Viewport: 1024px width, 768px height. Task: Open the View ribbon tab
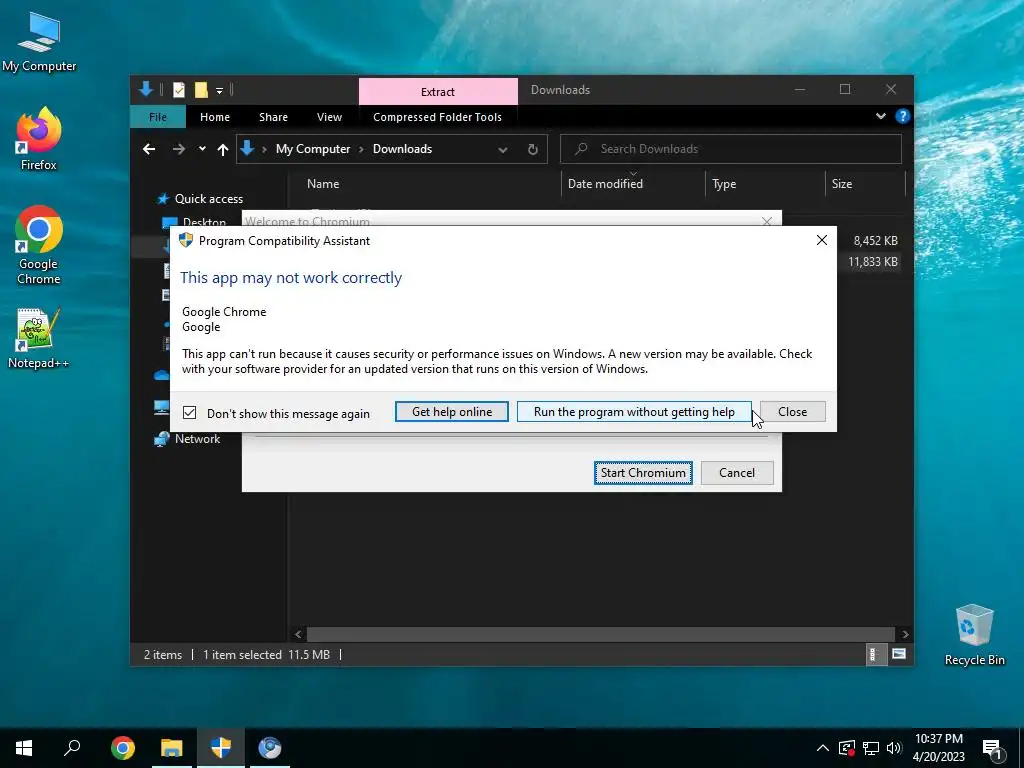tap(329, 117)
